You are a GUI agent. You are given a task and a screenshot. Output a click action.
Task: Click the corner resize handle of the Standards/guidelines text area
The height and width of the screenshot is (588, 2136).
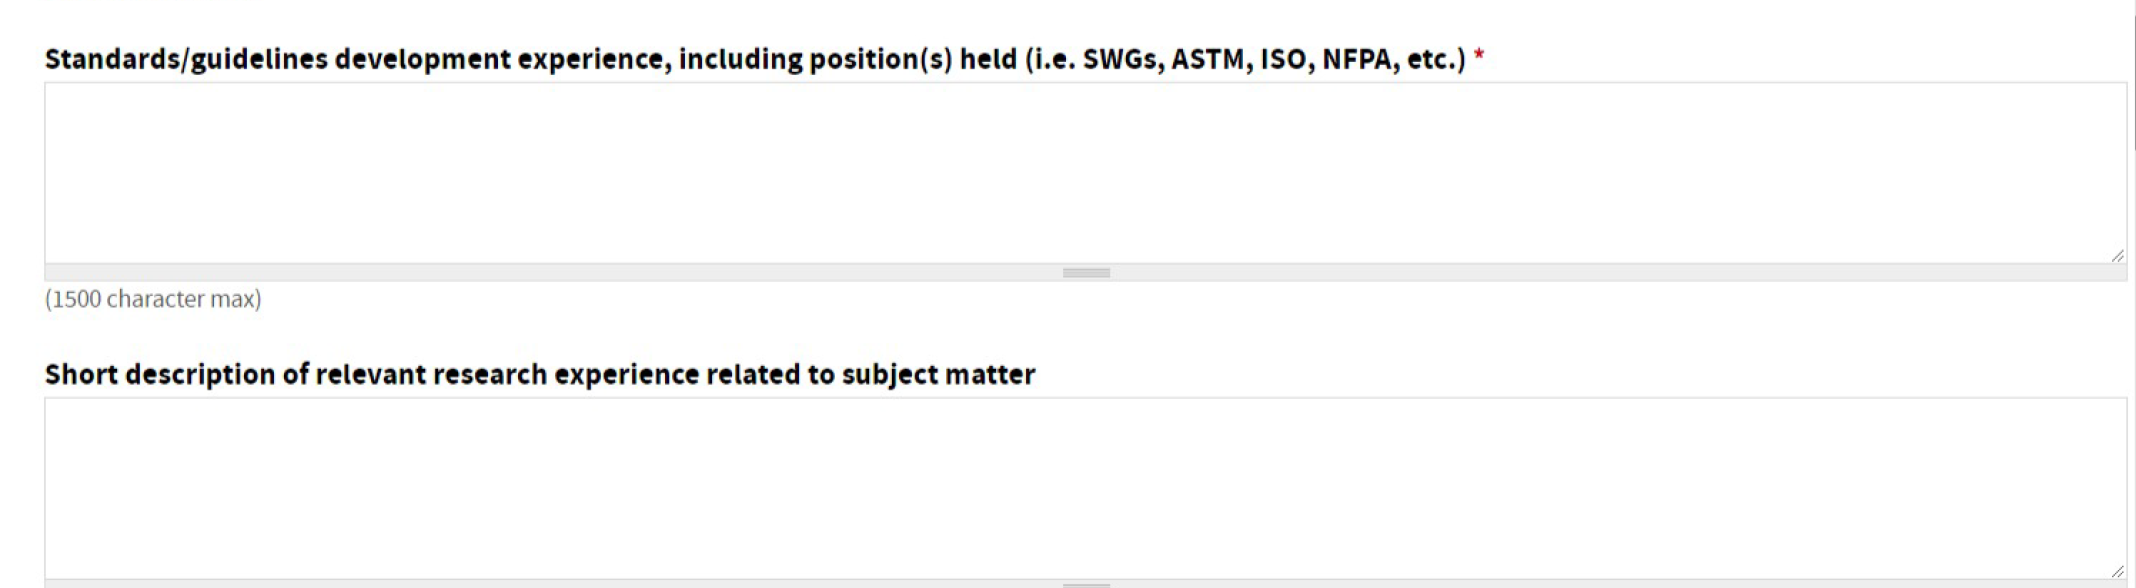[2116, 256]
